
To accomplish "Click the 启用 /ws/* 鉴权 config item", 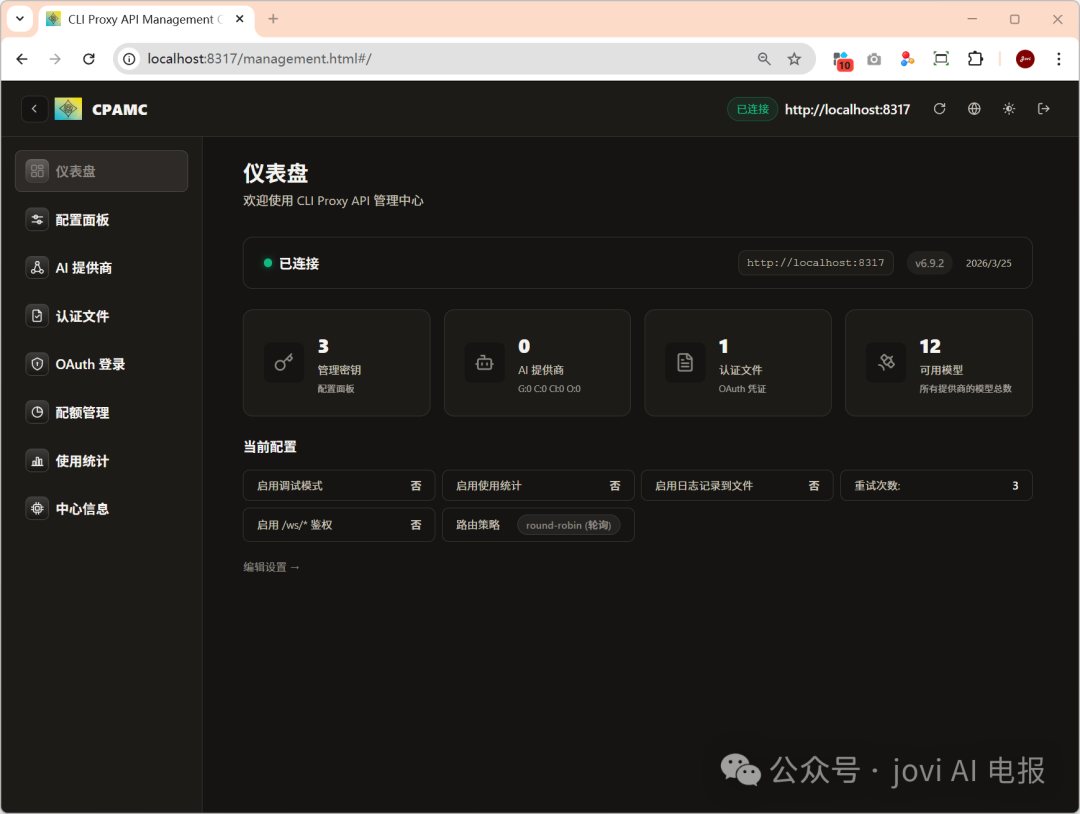I will pos(339,525).
